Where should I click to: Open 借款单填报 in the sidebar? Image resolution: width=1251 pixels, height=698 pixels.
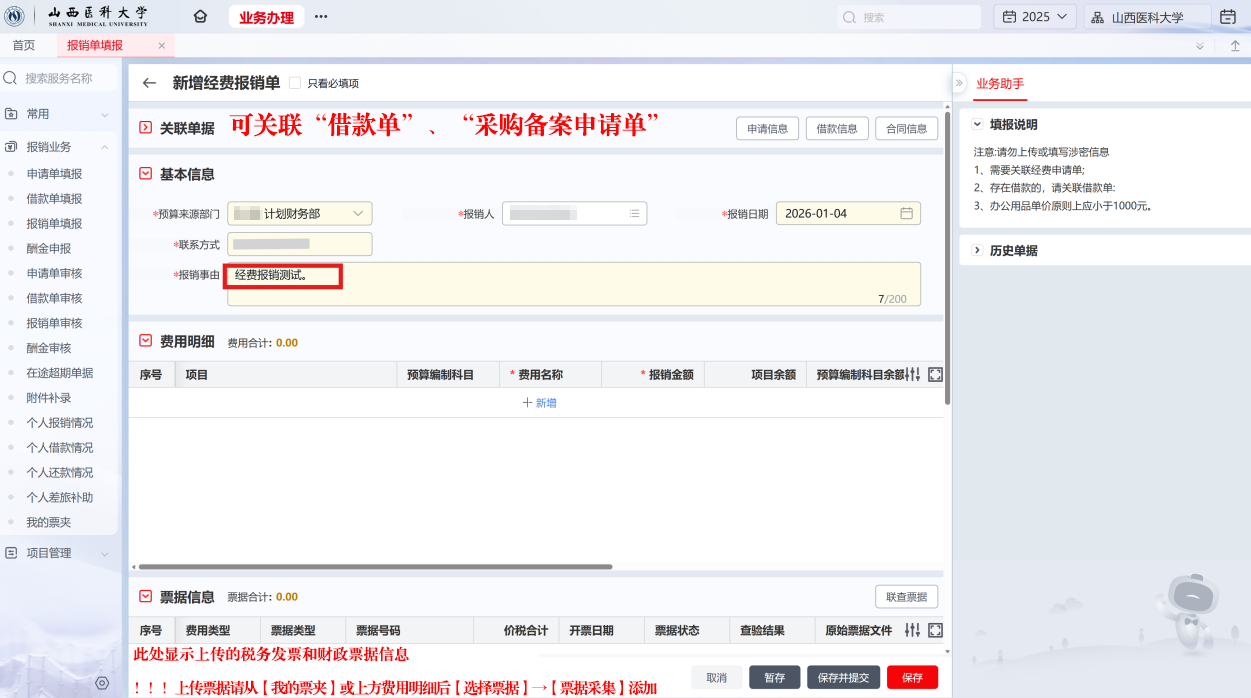54,199
